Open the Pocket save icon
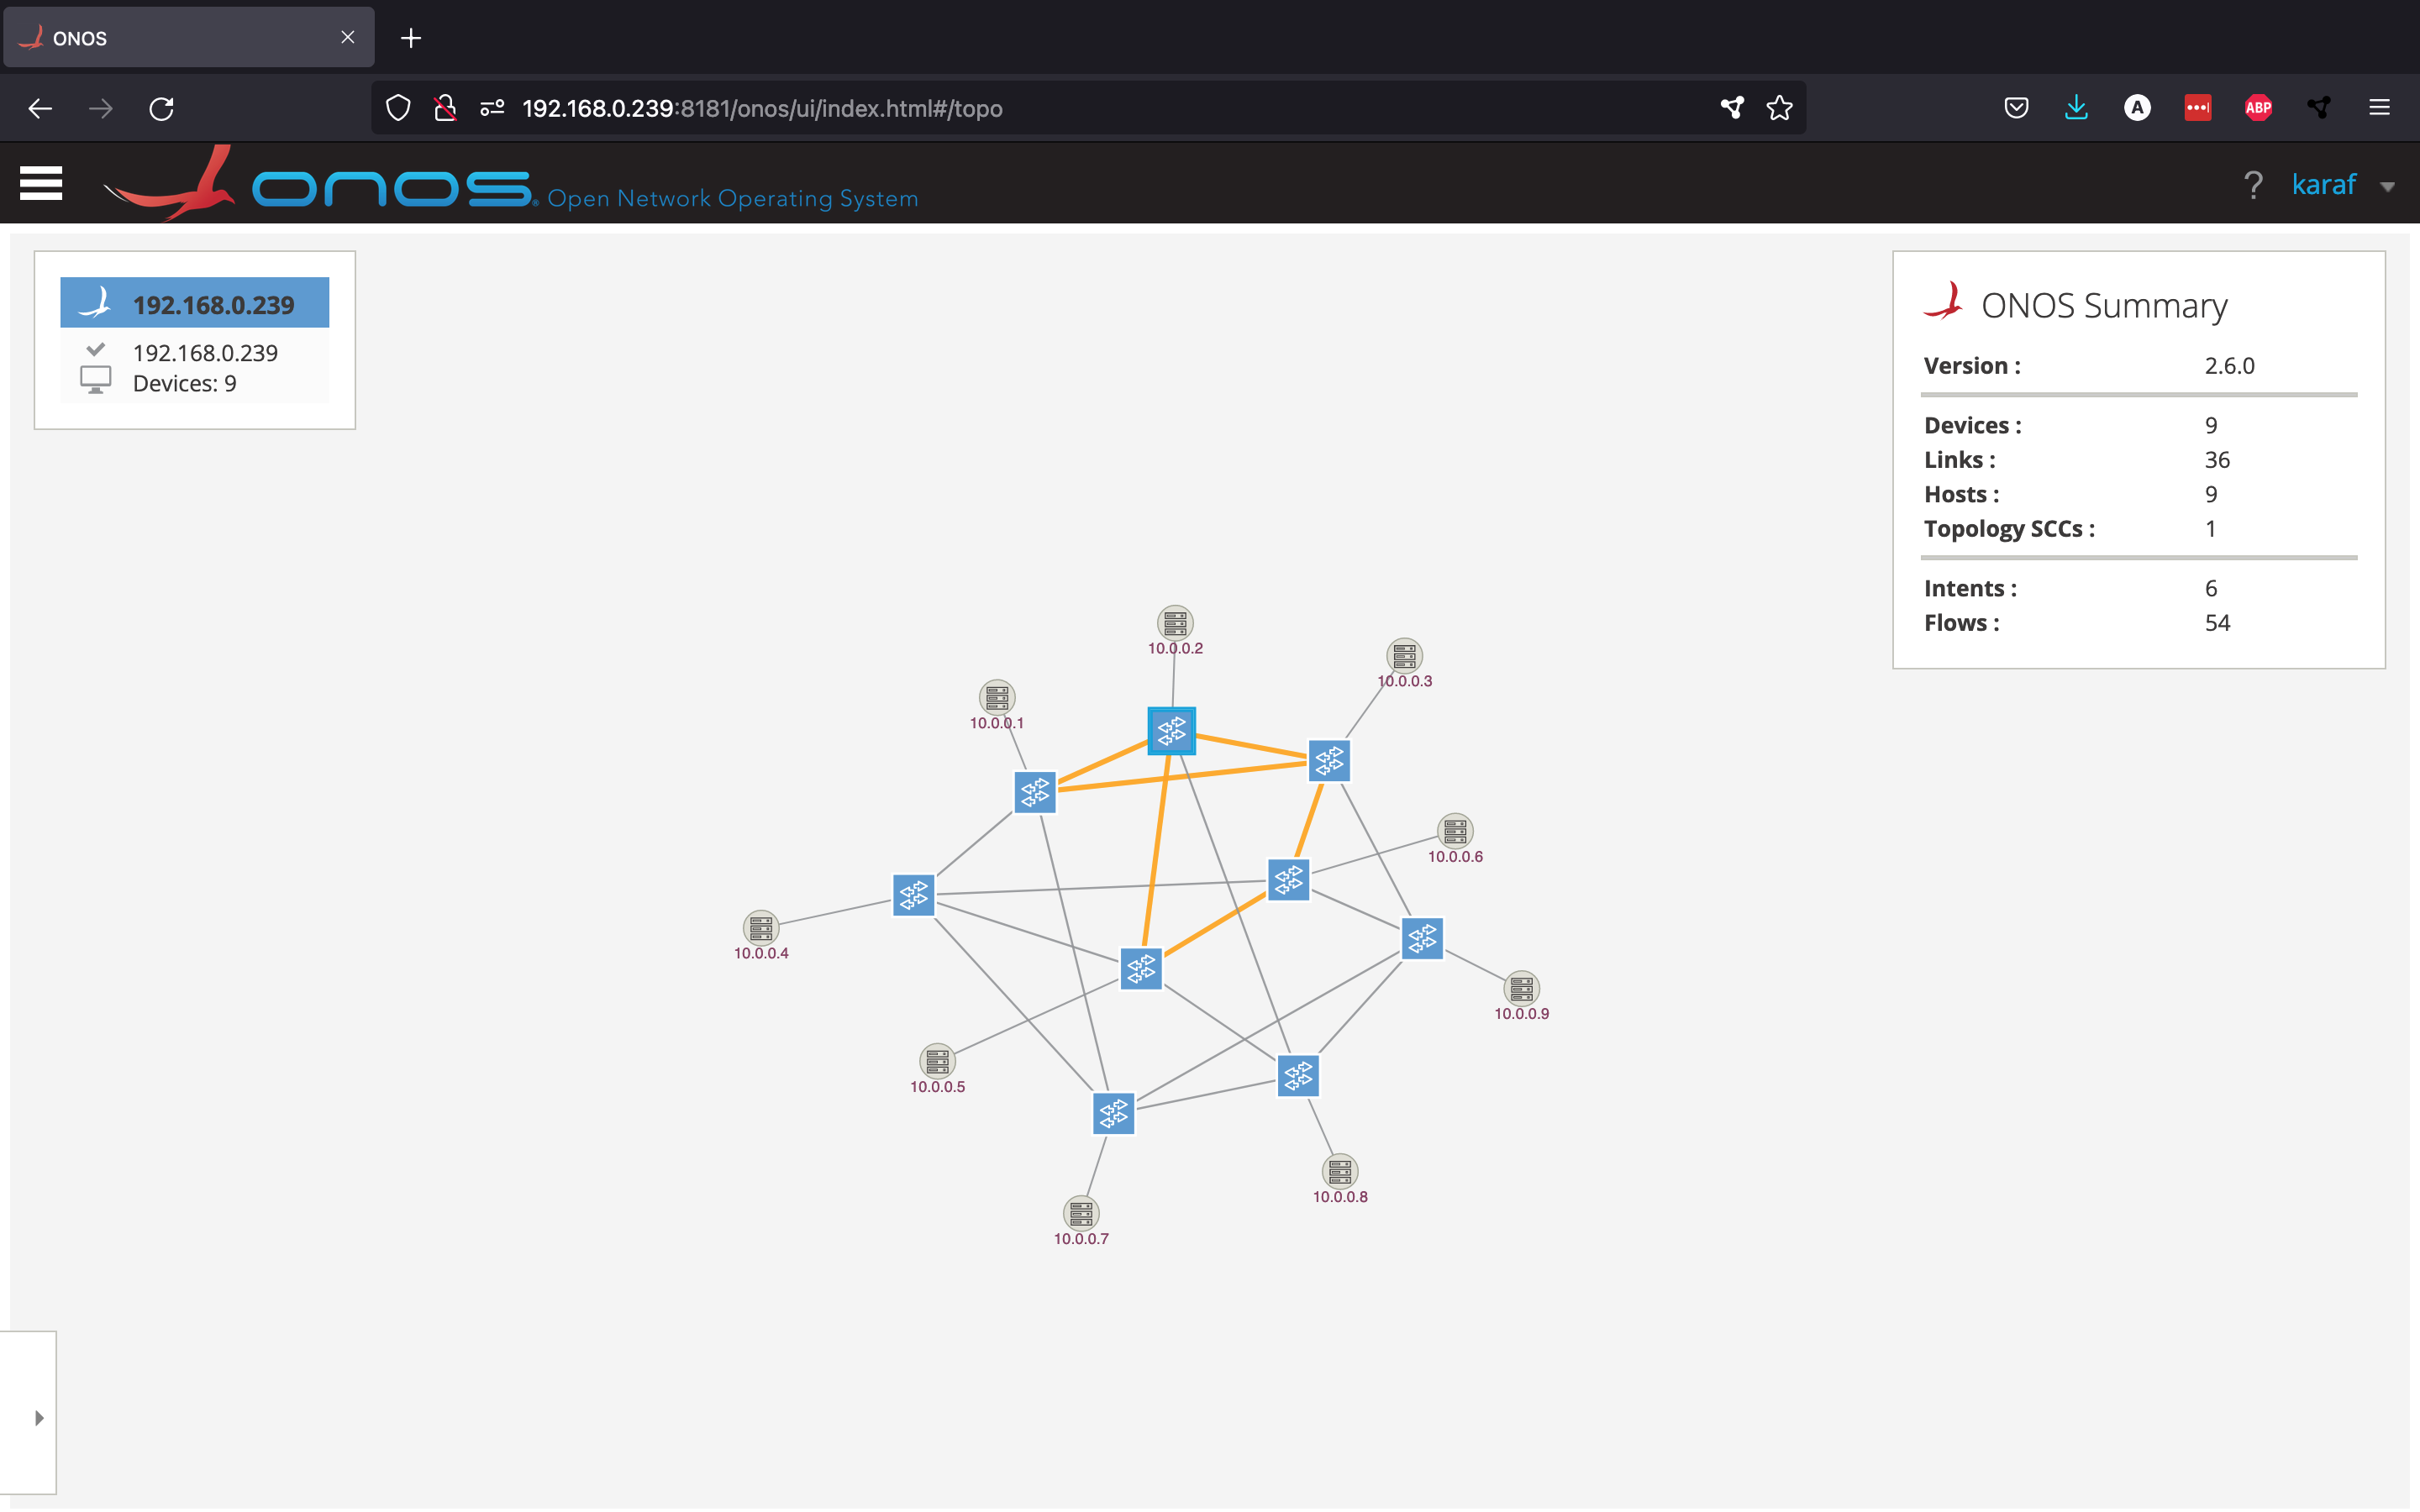The height and width of the screenshot is (1512, 2420). 2016,108
